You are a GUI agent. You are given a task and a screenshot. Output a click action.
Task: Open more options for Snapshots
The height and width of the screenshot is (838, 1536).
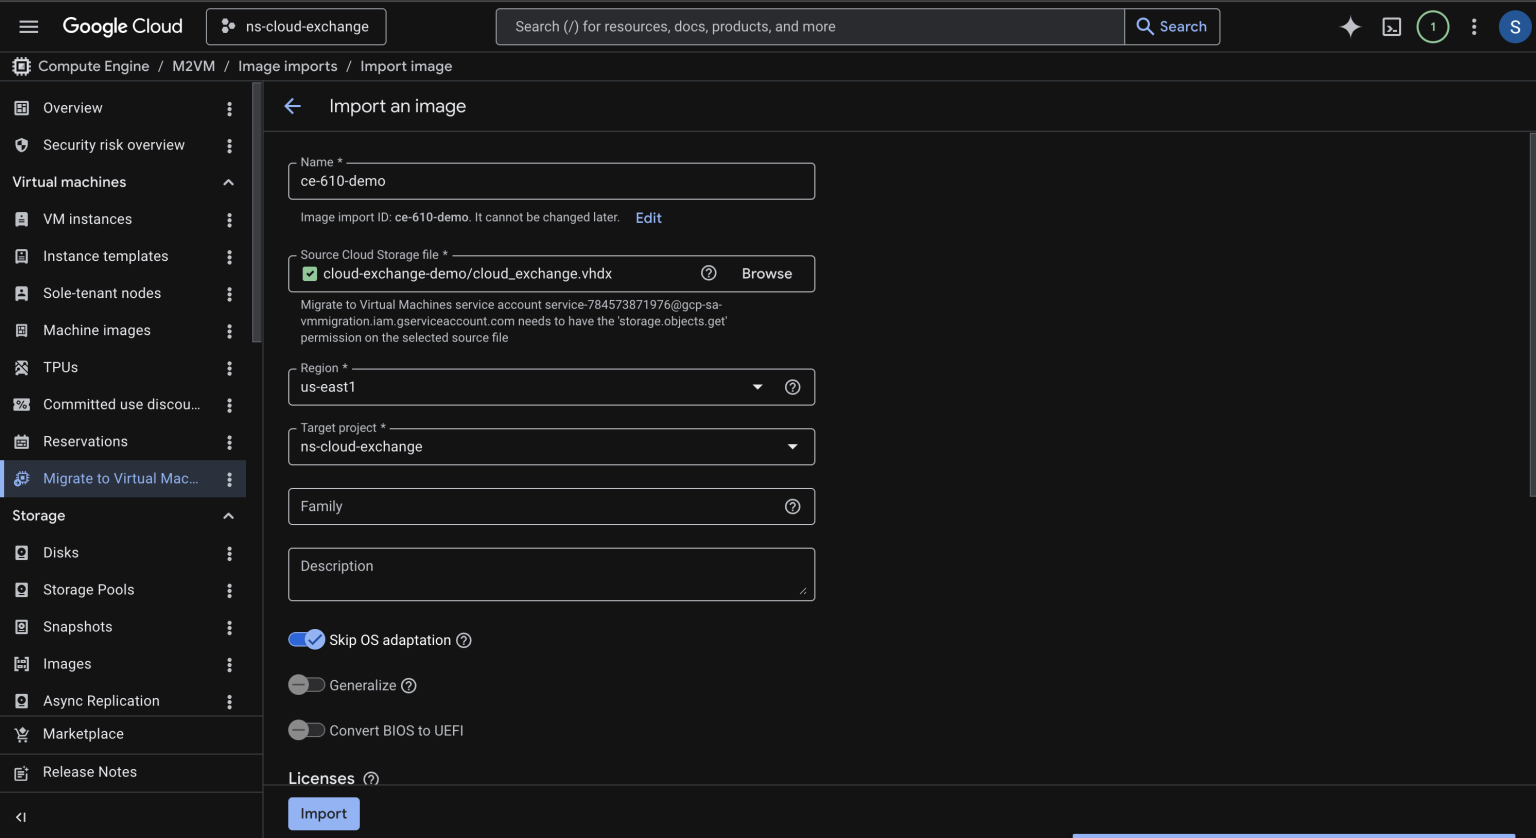click(x=229, y=627)
